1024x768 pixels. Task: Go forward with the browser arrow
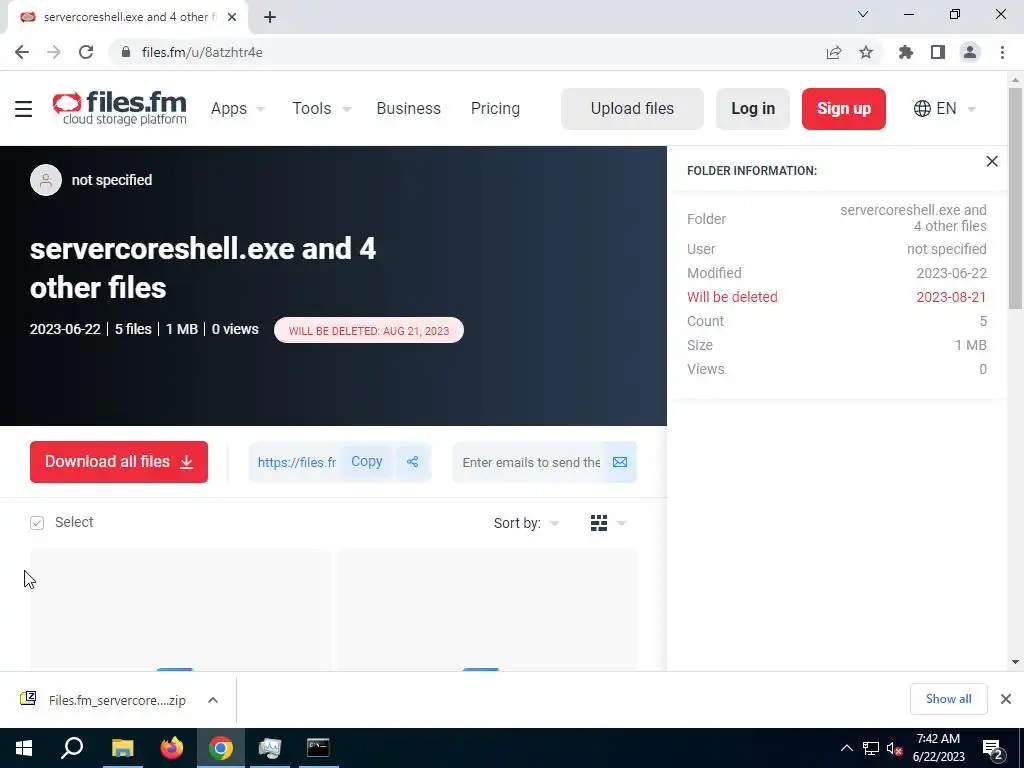pos(54,52)
